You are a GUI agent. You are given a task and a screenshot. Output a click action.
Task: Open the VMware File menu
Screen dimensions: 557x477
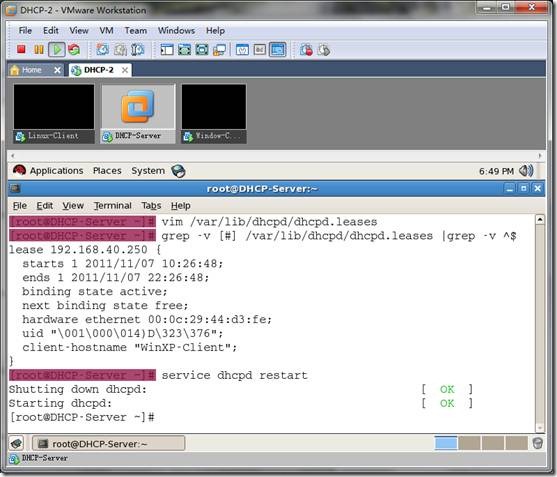pos(25,31)
